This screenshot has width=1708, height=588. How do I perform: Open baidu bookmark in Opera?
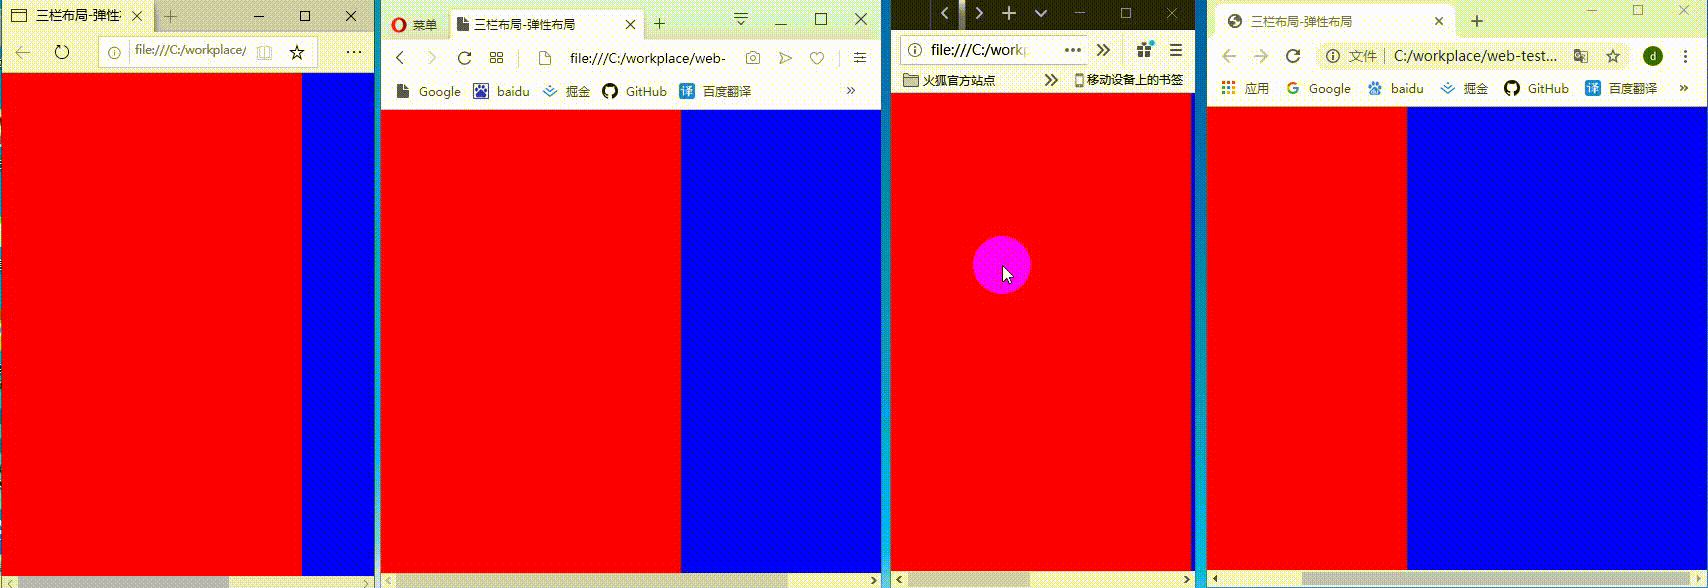click(x=502, y=91)
